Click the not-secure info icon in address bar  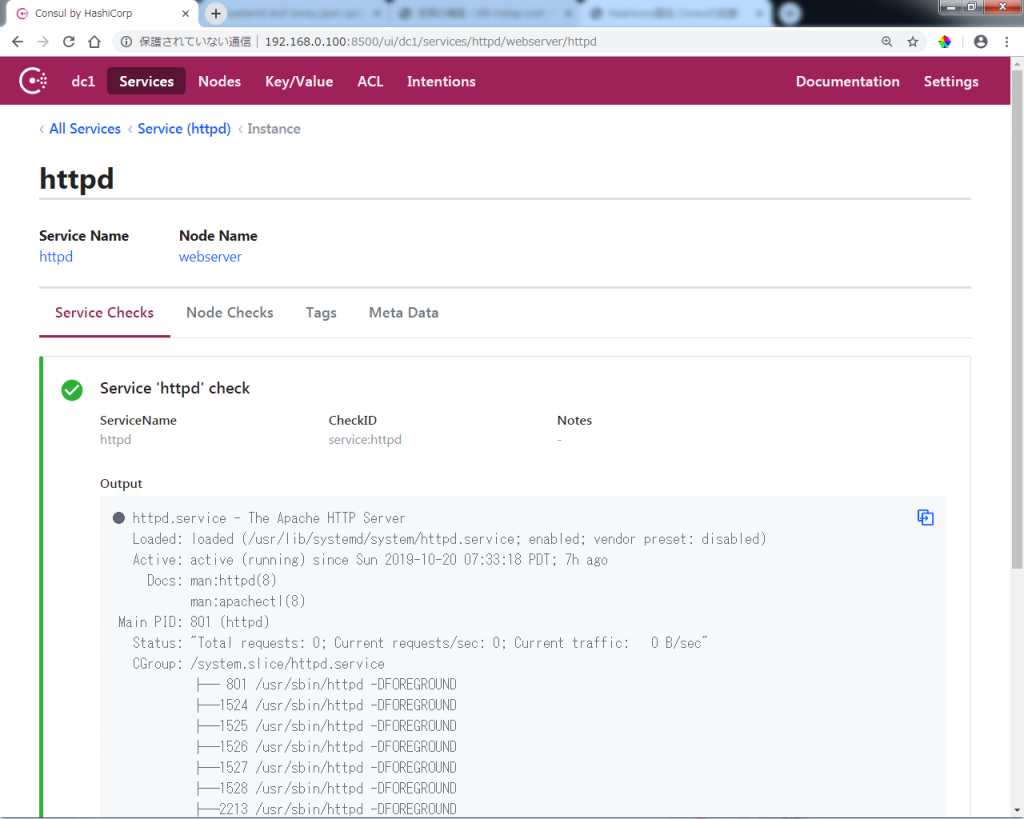point(126,42)
